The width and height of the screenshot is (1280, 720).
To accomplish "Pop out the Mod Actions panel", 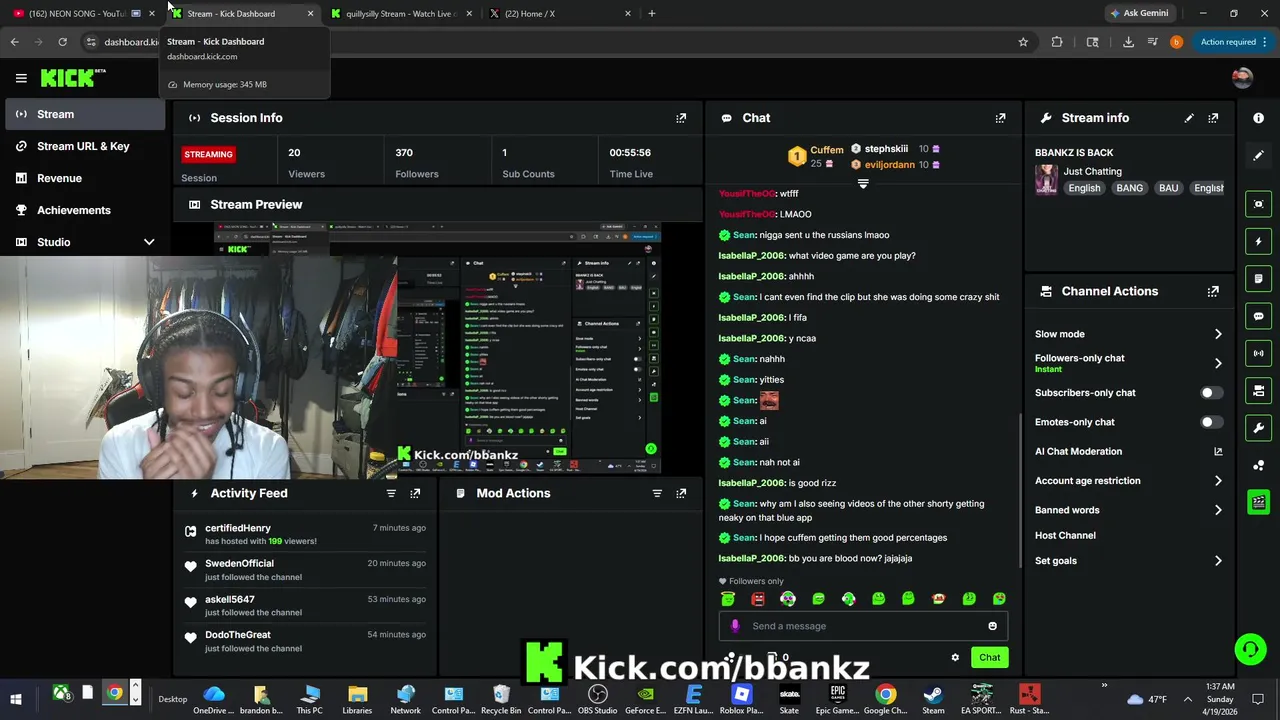I will point(681,493).
